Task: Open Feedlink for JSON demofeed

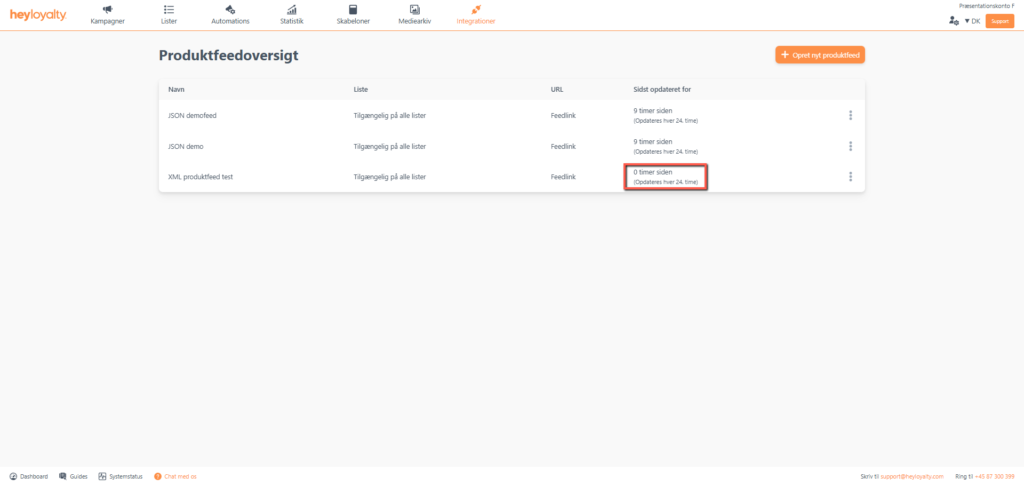Action: [x=563, y=115]
